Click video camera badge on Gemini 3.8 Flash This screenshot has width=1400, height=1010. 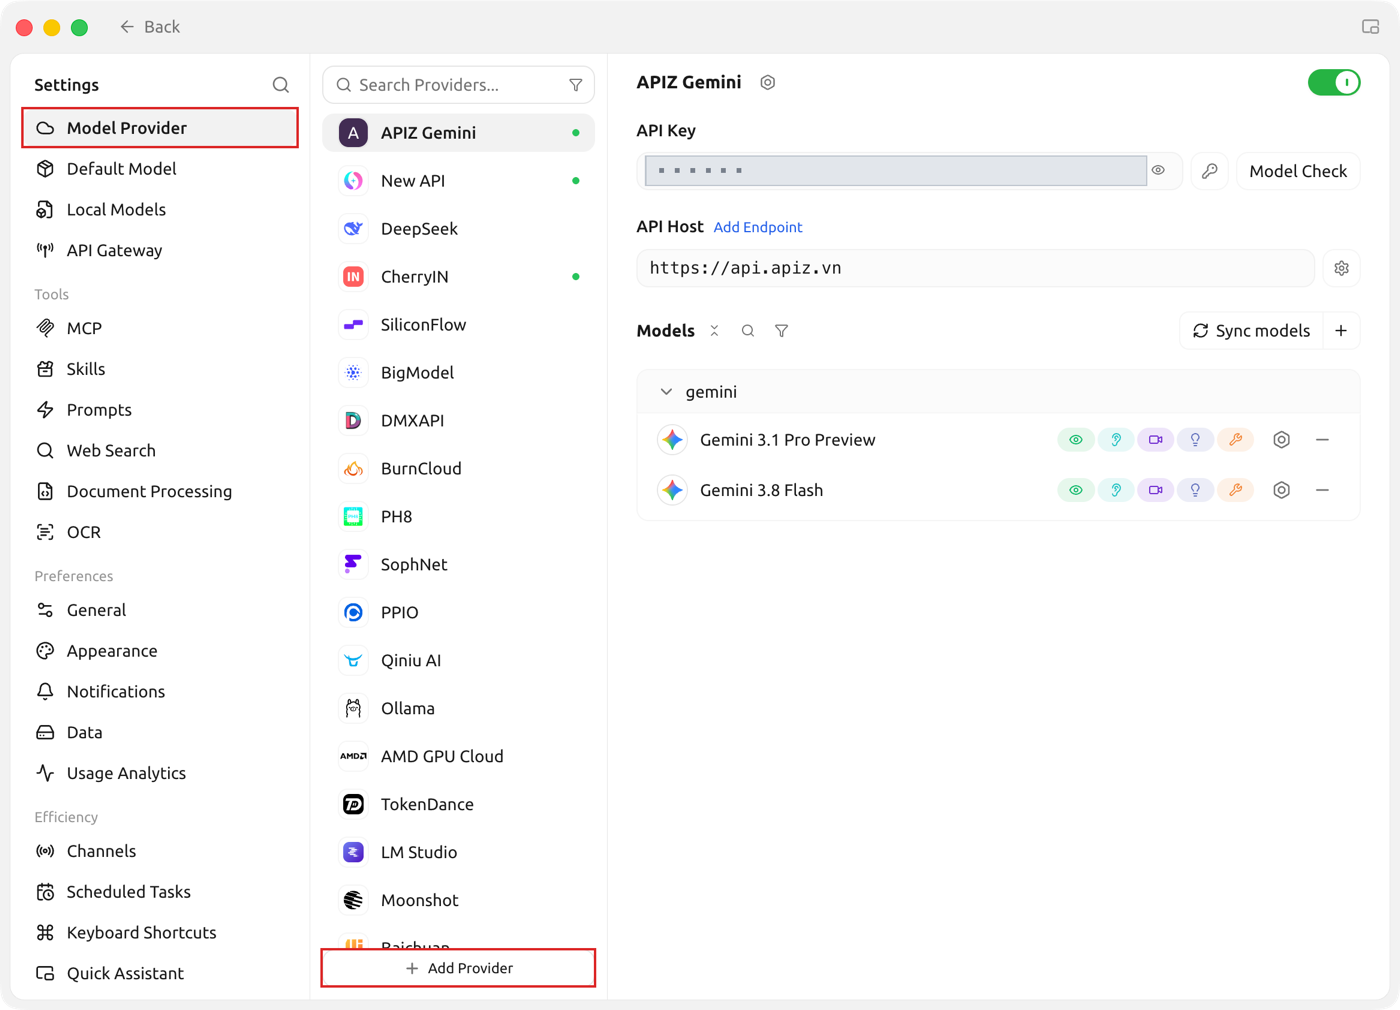click(x=1156, y=490)
